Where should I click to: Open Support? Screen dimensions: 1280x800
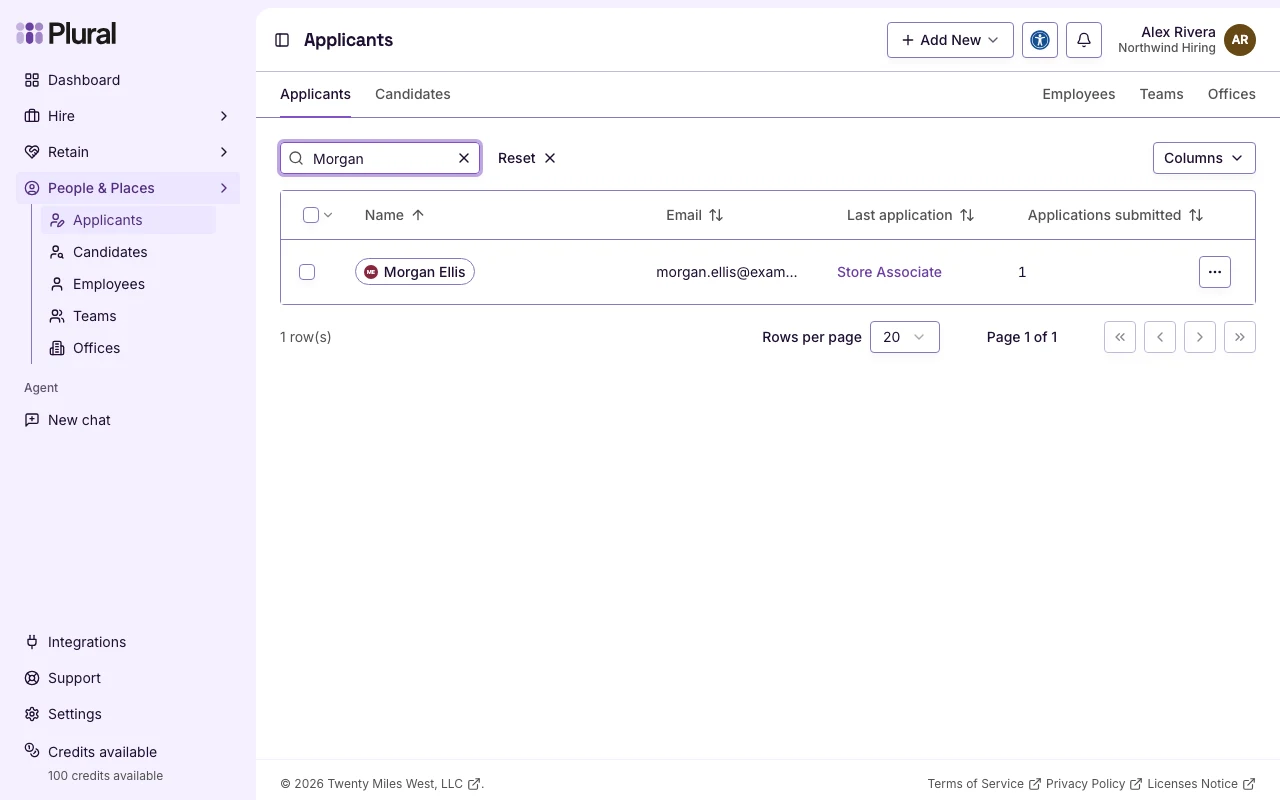128,678
